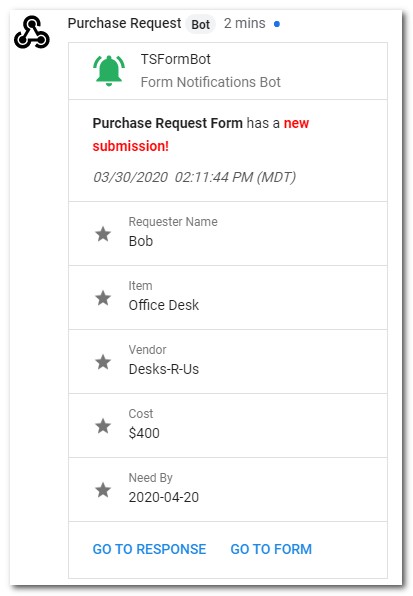Select the Office Desk item value
Screen dimensions: 413x596
[x=164, y=305]
